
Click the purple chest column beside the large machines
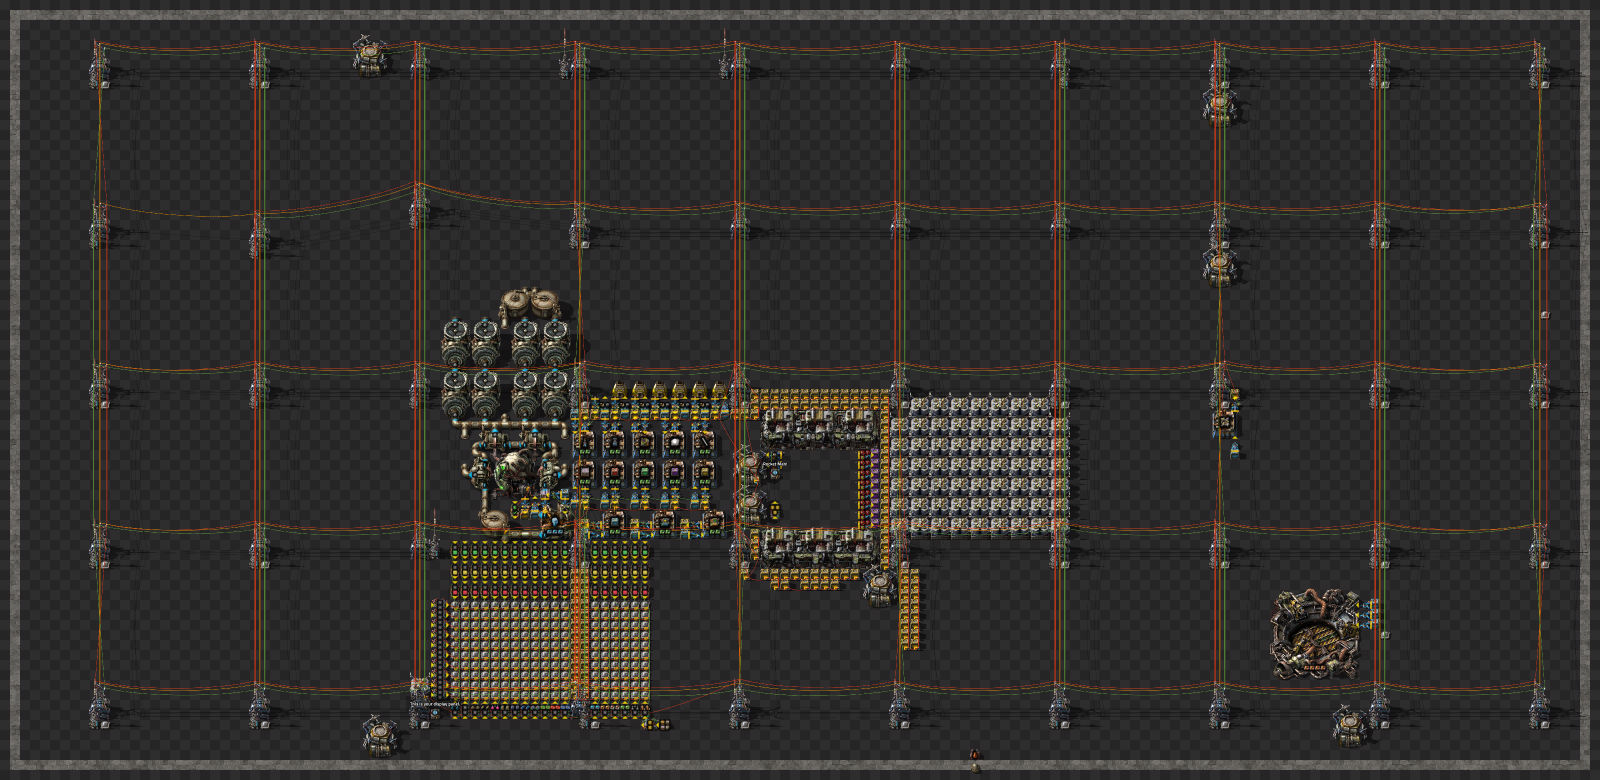tap(874, 487)
